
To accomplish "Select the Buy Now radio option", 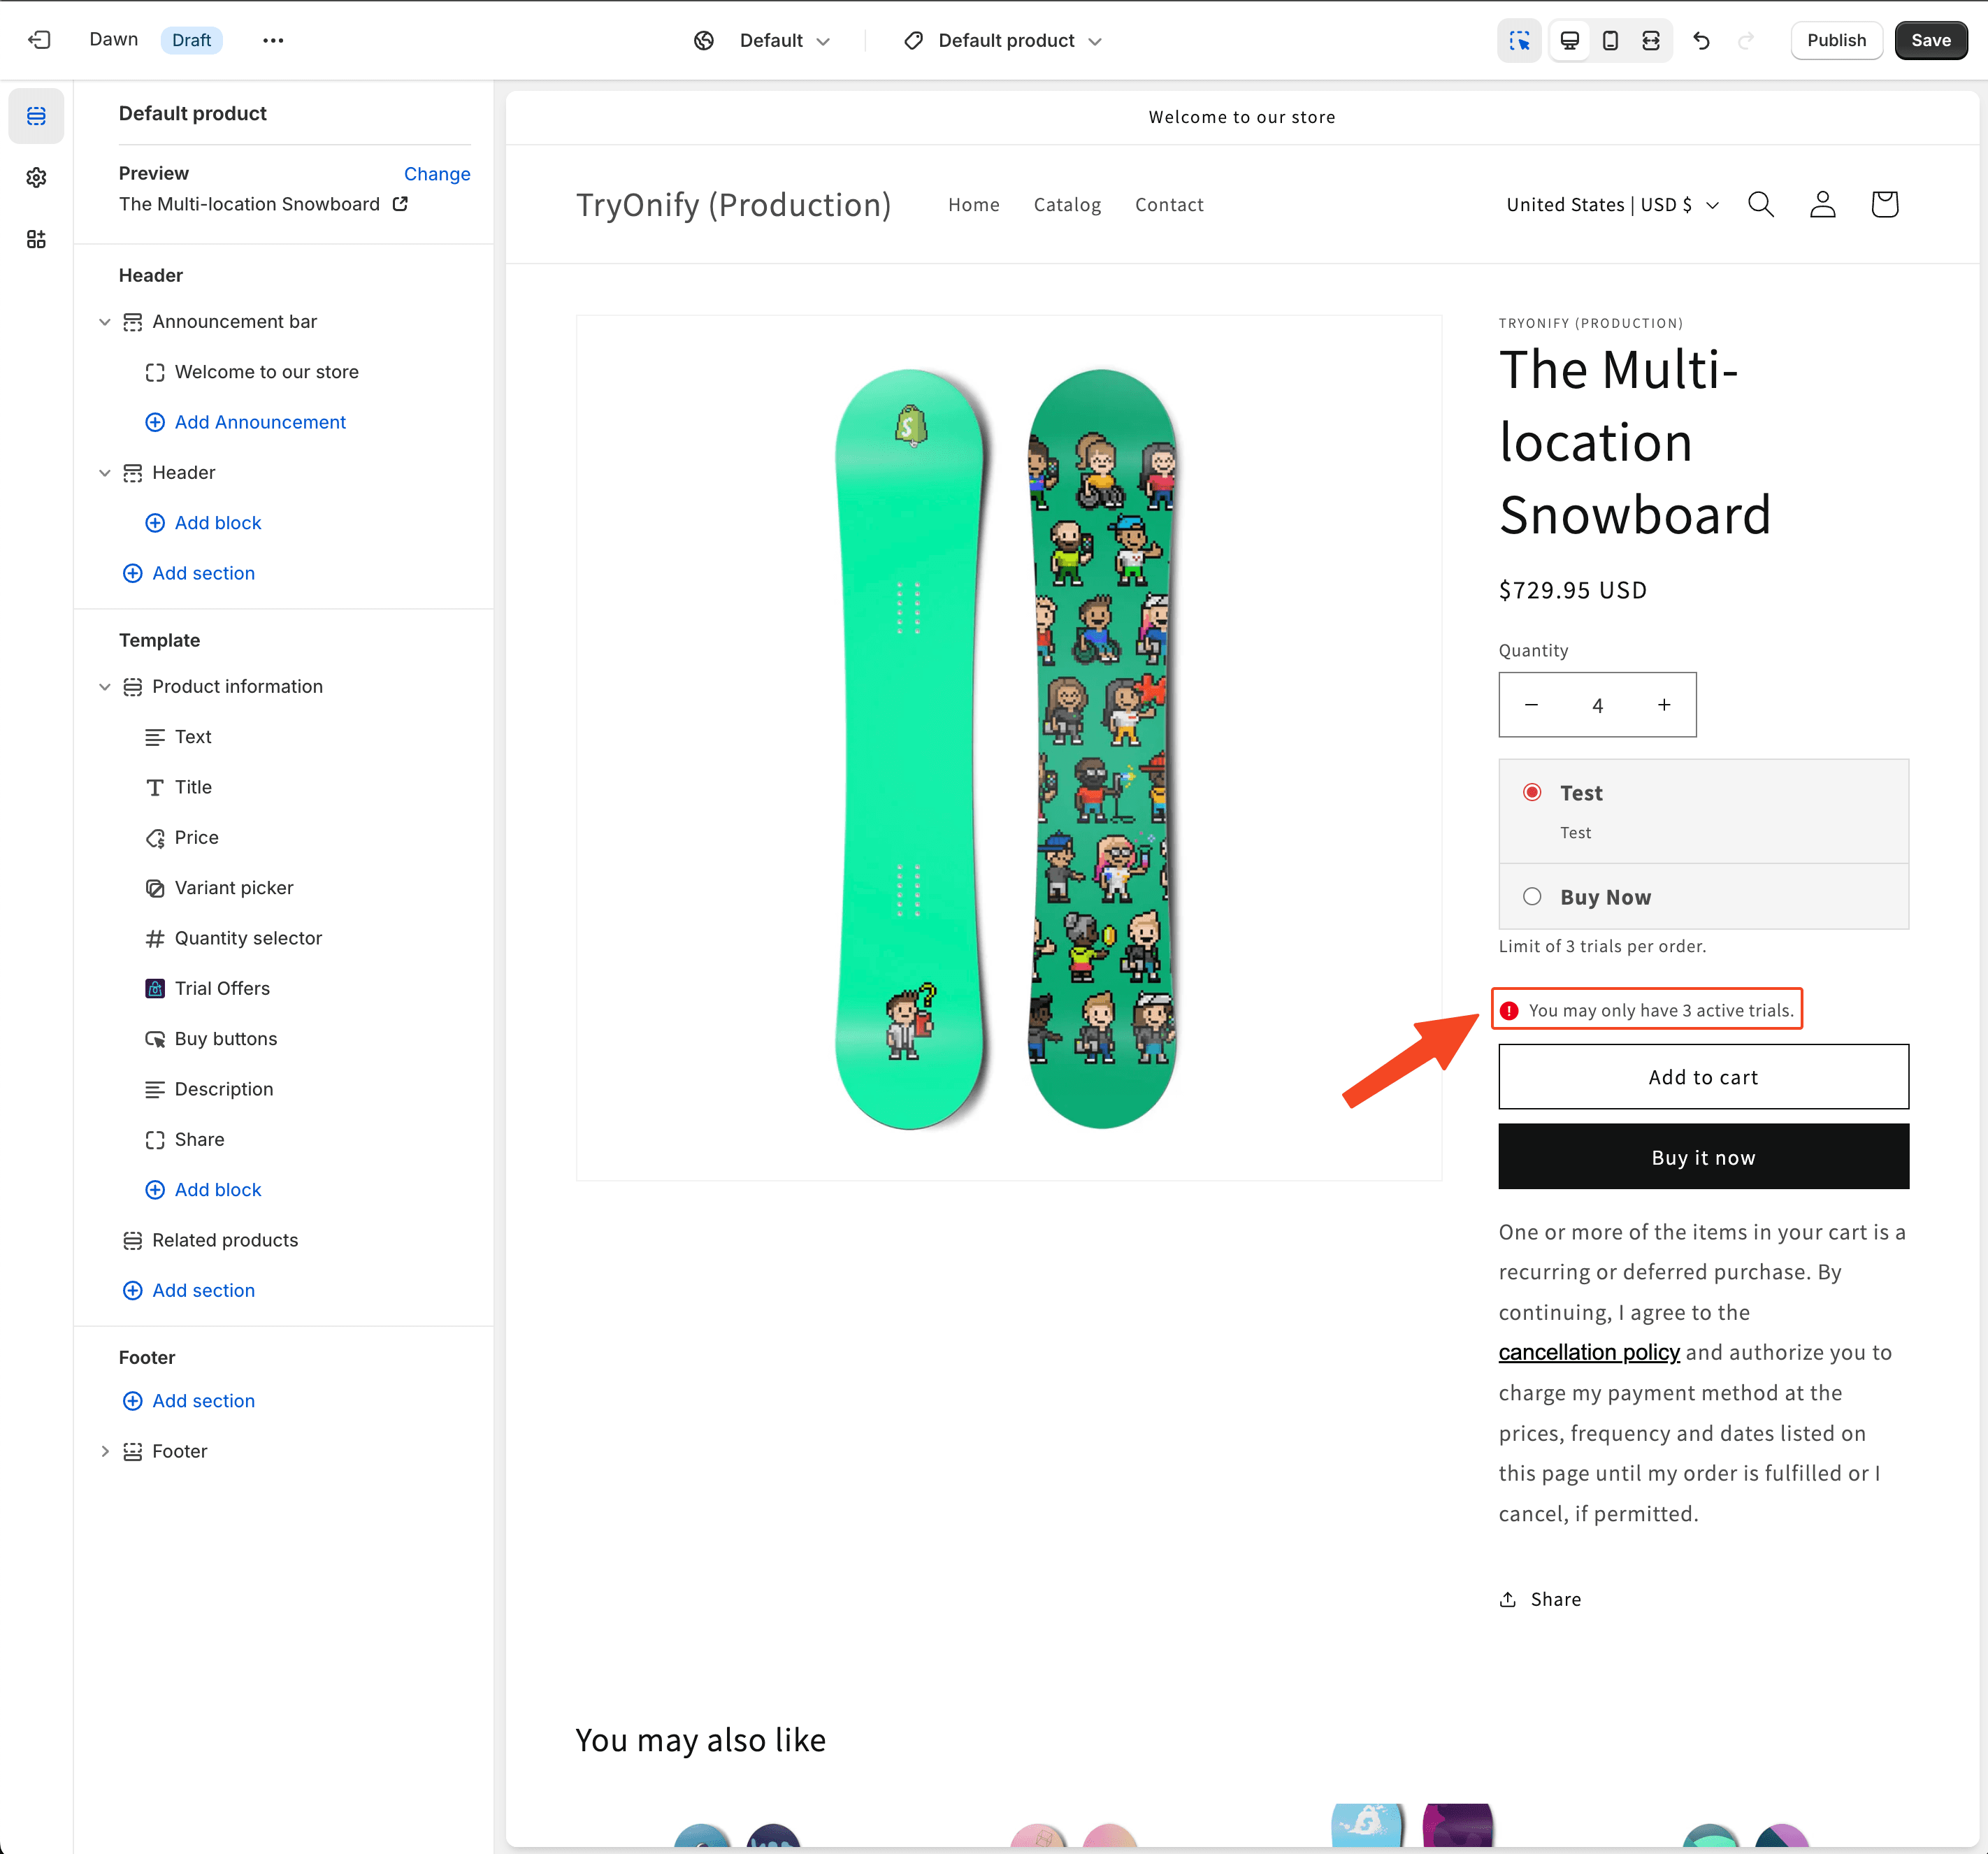I will pyautogui.click(x=1532, y=896).
